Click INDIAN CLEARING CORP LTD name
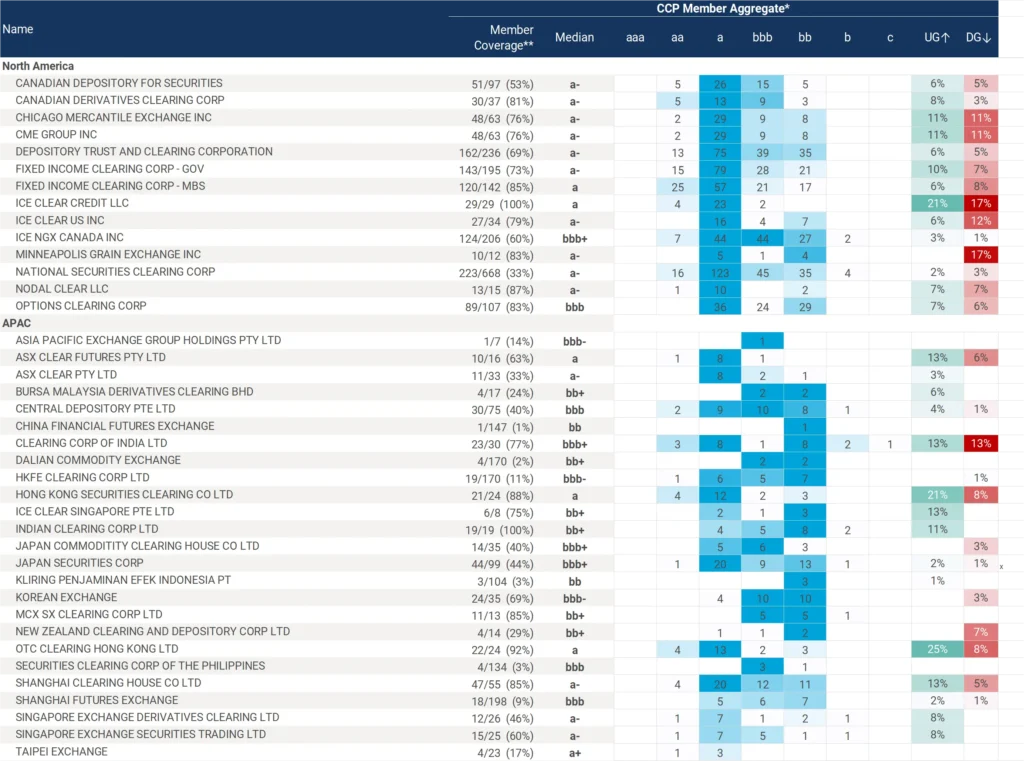Screen dimensions: 1024x761 [87, 529]
